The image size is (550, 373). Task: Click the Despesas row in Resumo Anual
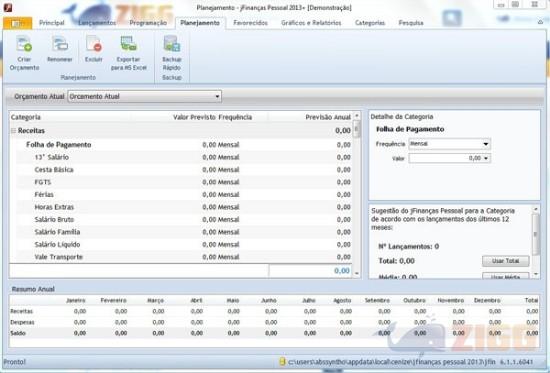tap(274, 322)
